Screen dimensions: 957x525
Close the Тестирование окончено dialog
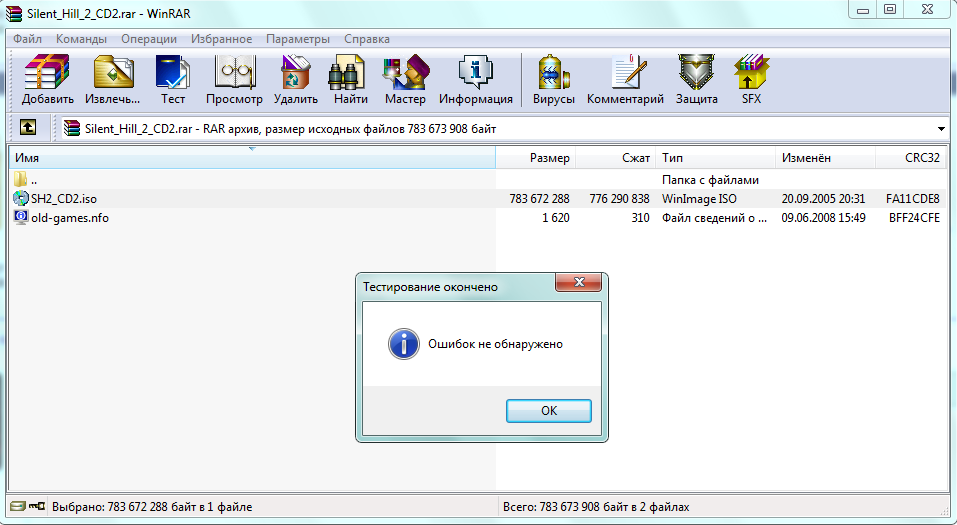click(578, 281)
